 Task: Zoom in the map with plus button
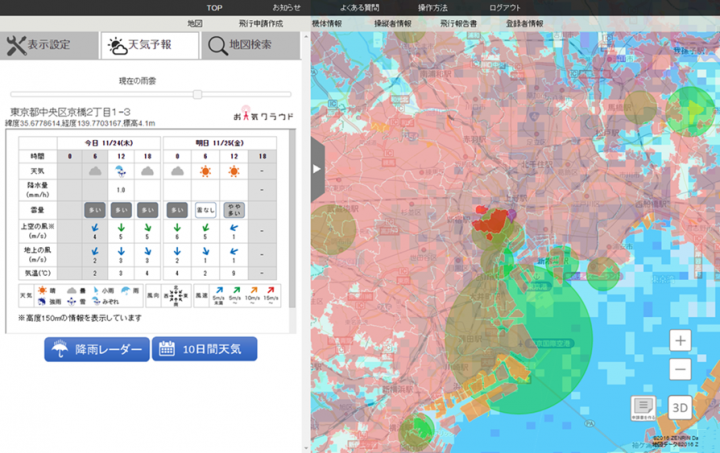point(681,341)
